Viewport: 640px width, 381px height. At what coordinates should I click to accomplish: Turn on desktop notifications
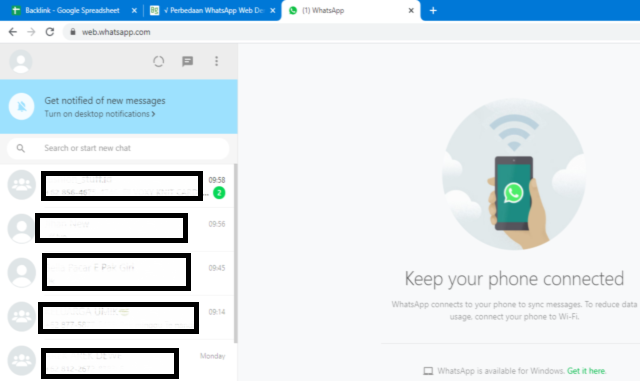[97, 114]
